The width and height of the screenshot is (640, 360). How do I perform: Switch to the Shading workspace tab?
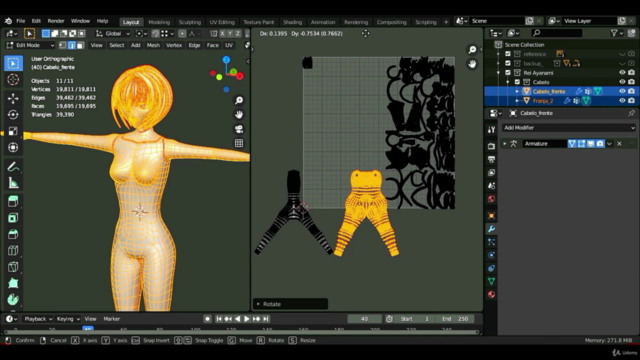(293, 22)
